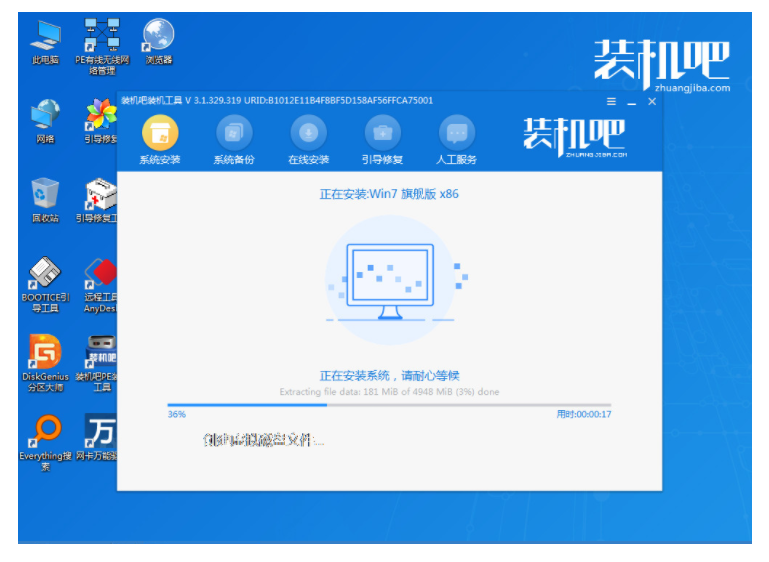Click the 装机吧 logo in the app header
This screenshot has width=769, height=562.
(x=574, y=135)
